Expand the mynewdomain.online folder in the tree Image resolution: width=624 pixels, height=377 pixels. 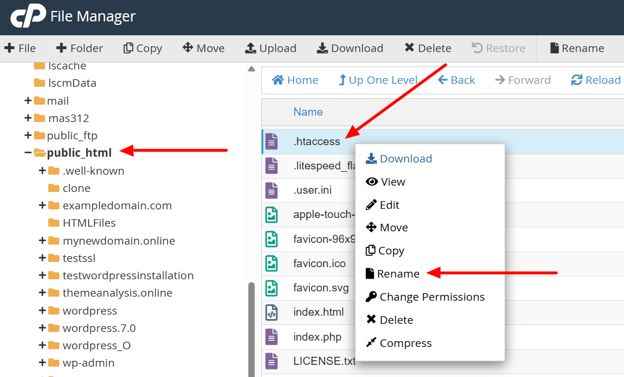click(x=42, y=240)
